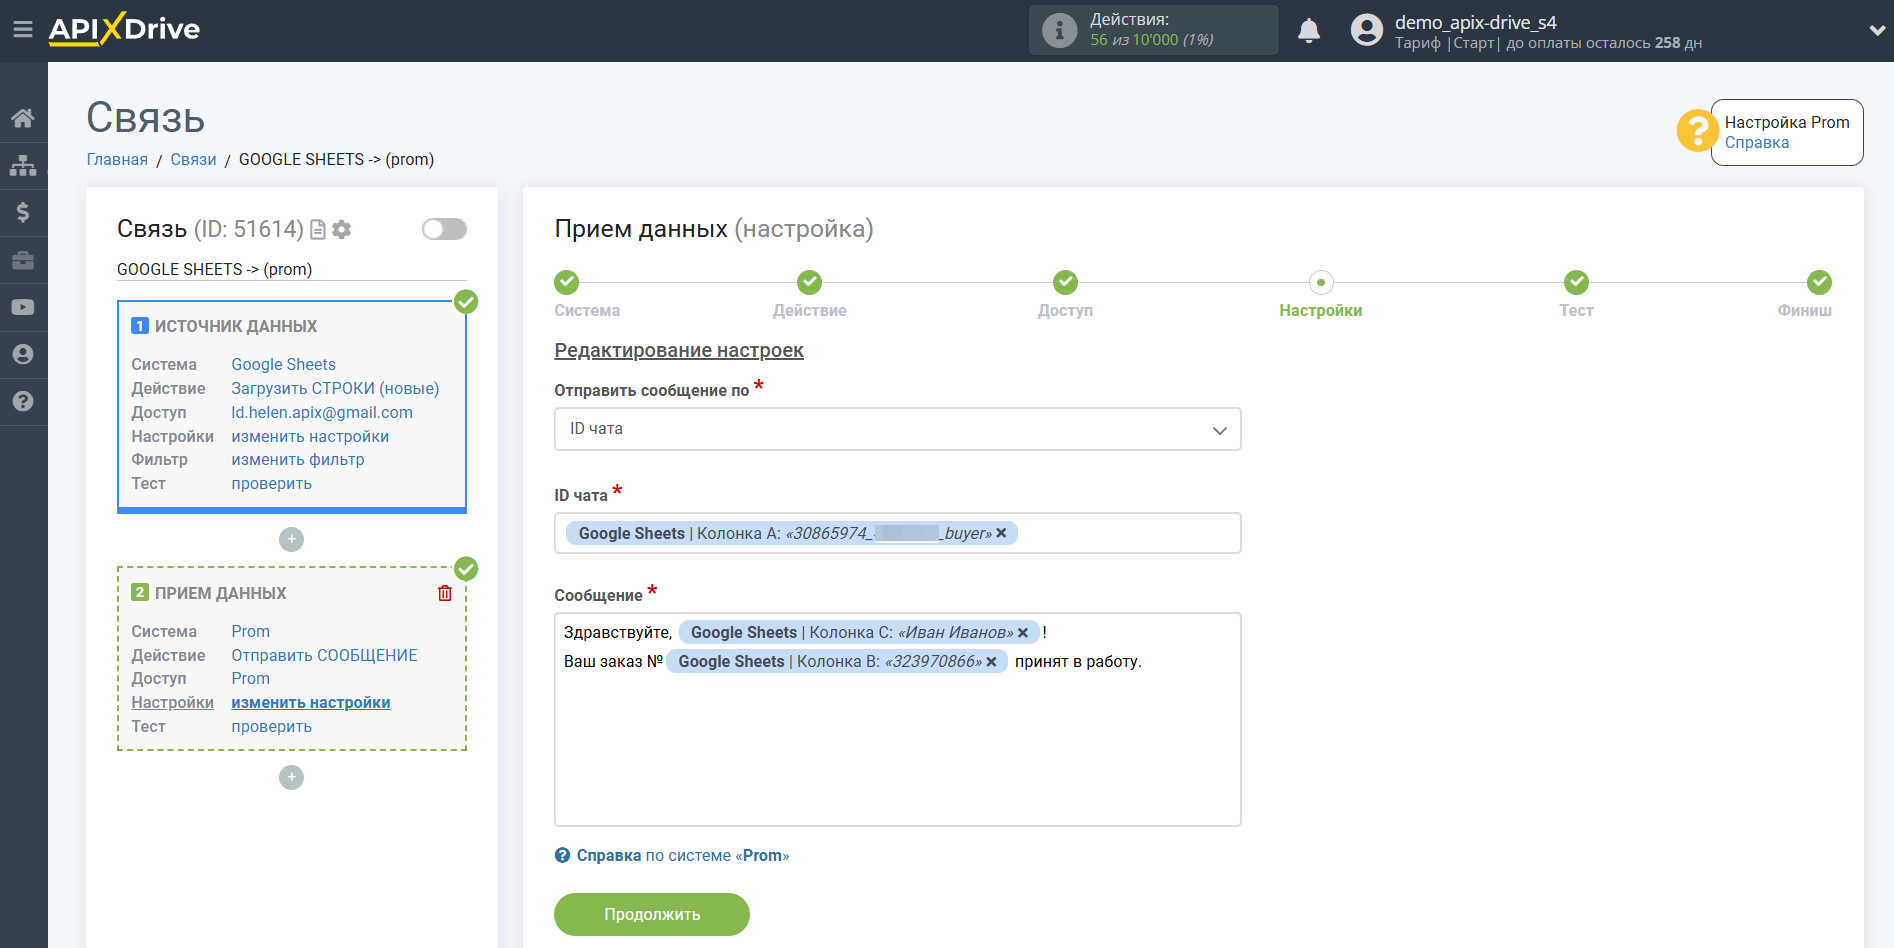Click source 'изменить настройки' link
The image size is (1894, 948).
click(310, 437)
